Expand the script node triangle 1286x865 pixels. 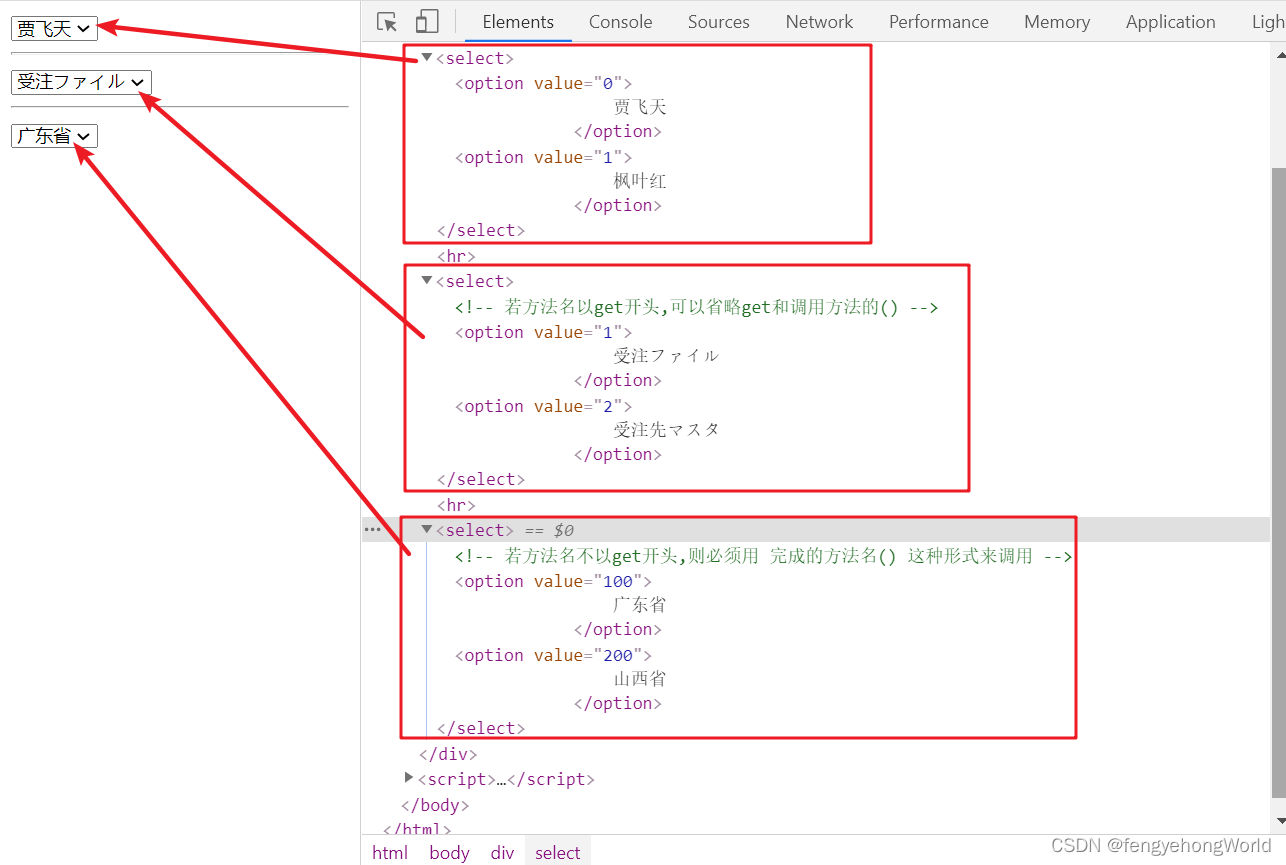click(x=409, y=778)
